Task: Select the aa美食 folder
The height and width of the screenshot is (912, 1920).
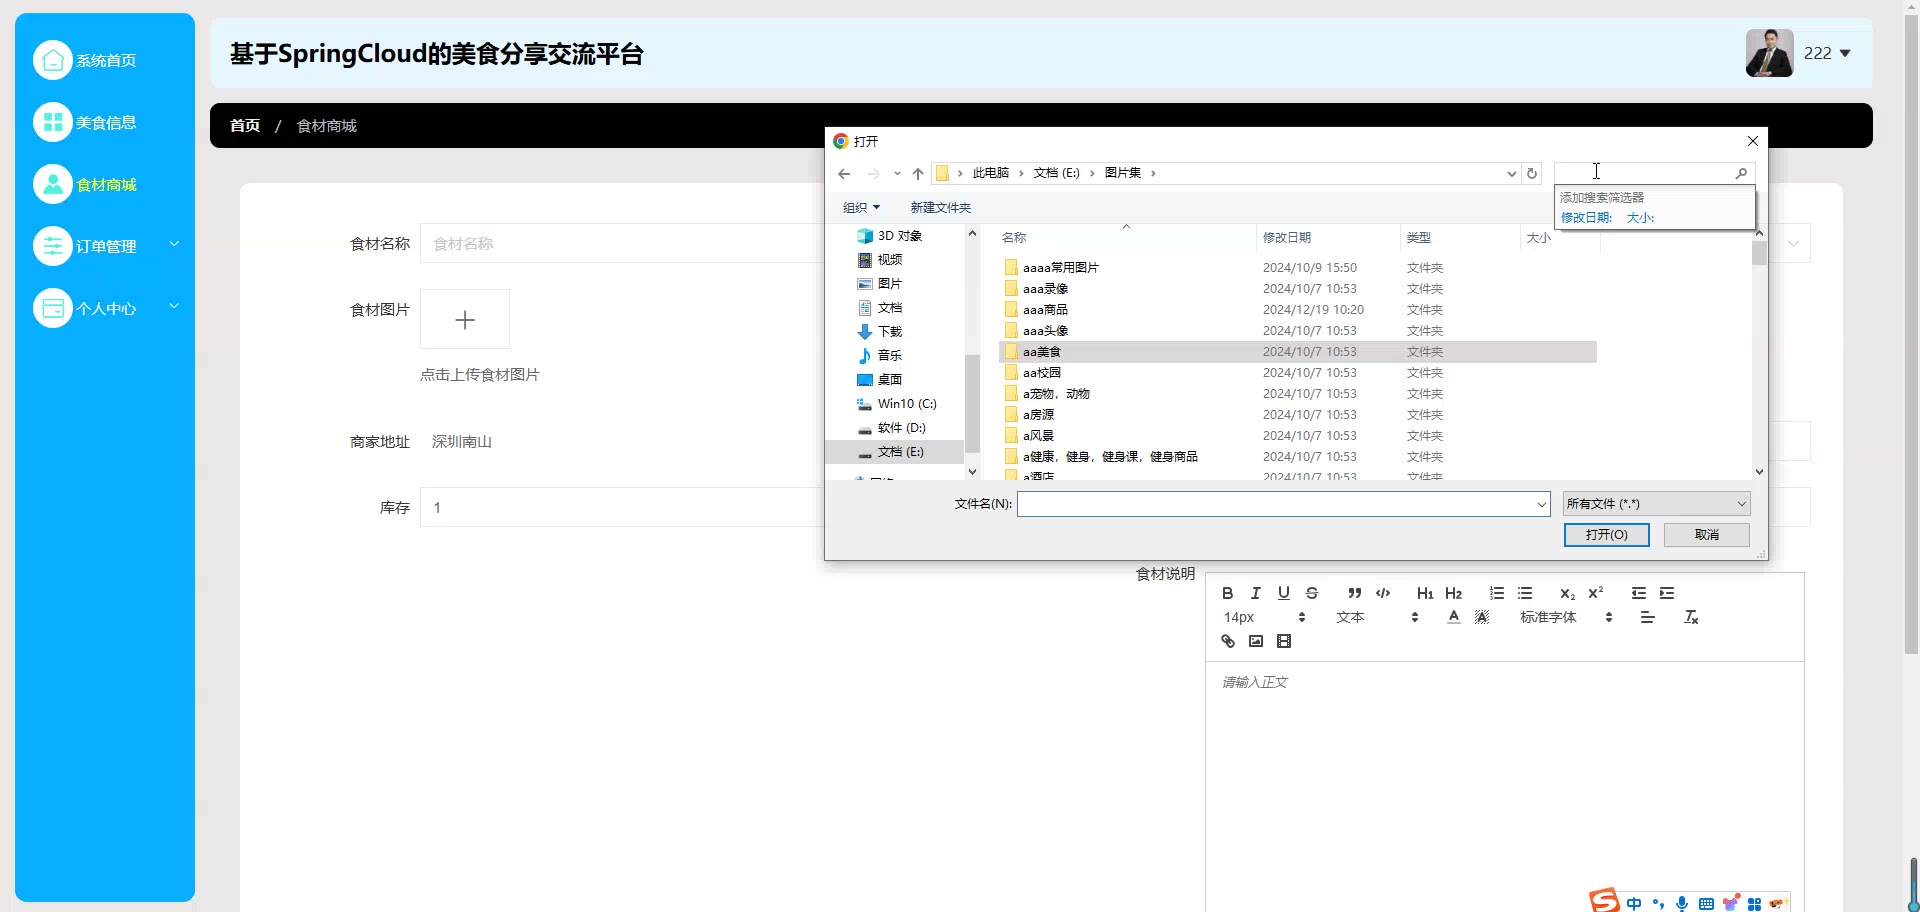Action: 1297,352
